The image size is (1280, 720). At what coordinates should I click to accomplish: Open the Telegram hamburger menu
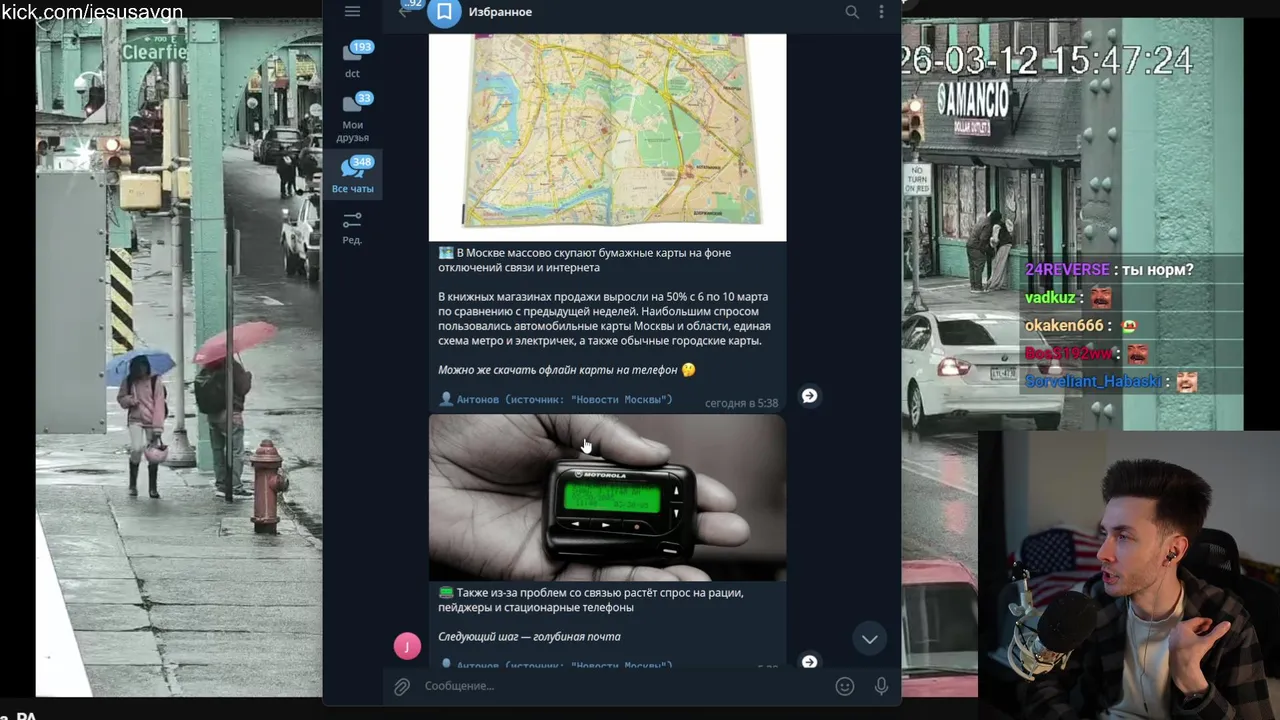(x=352, y=12)
